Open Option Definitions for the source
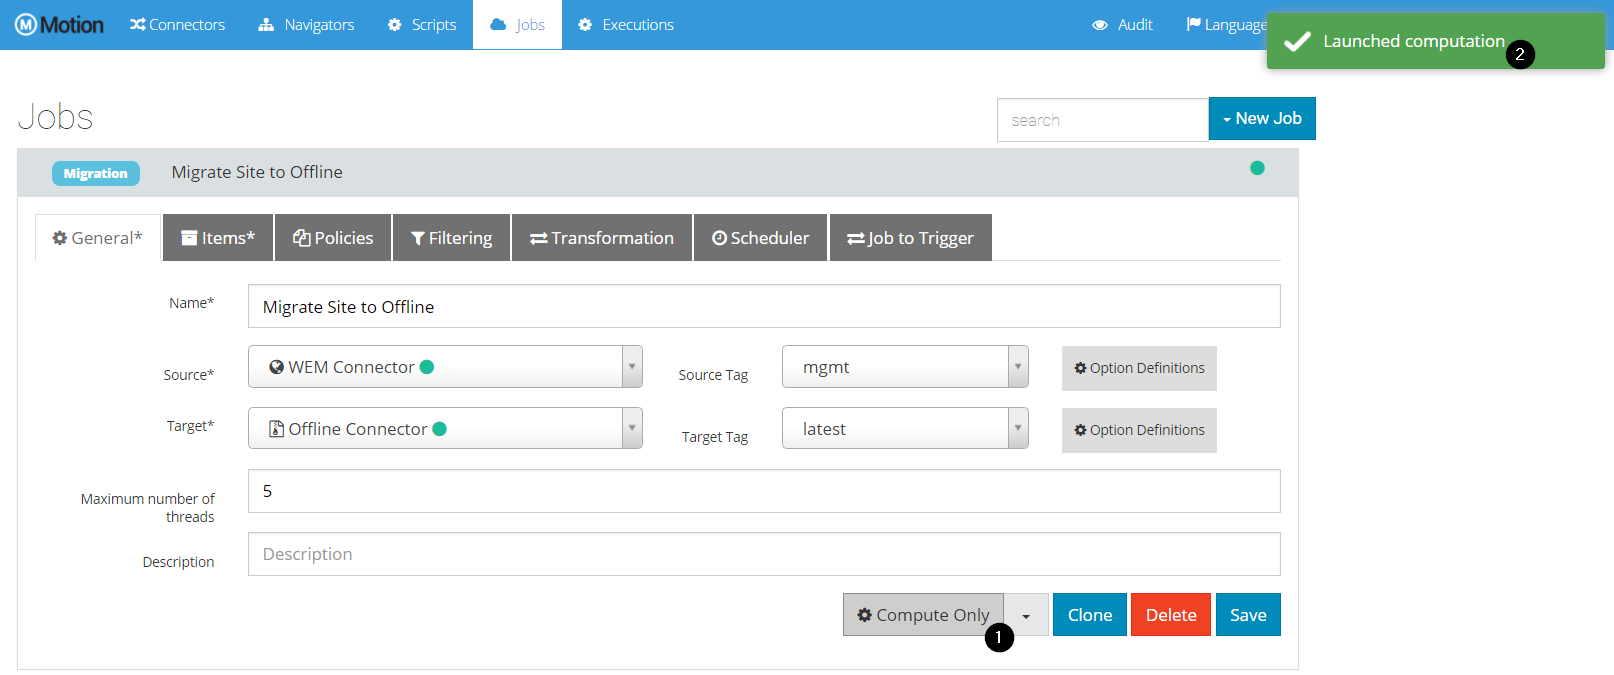 [x=1139, y=368]
